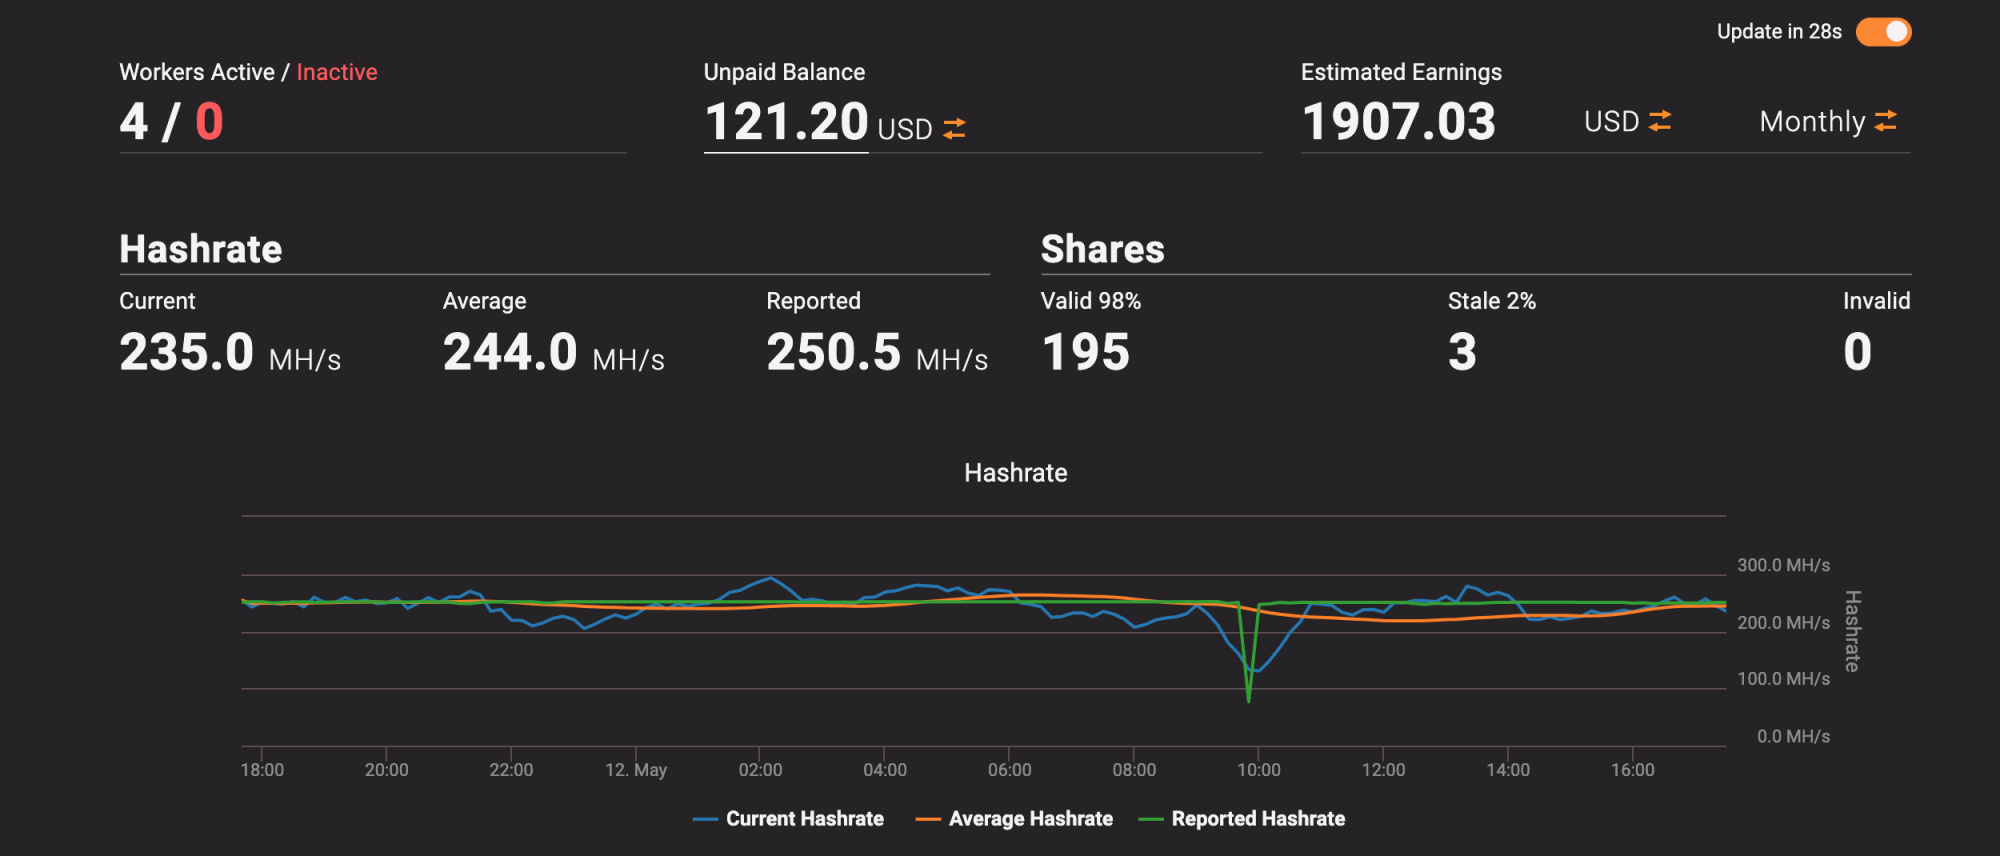Change Estimated Earnings currency USD label
The width and height of the screenshot is (2000, 856).
(1611, 122)
